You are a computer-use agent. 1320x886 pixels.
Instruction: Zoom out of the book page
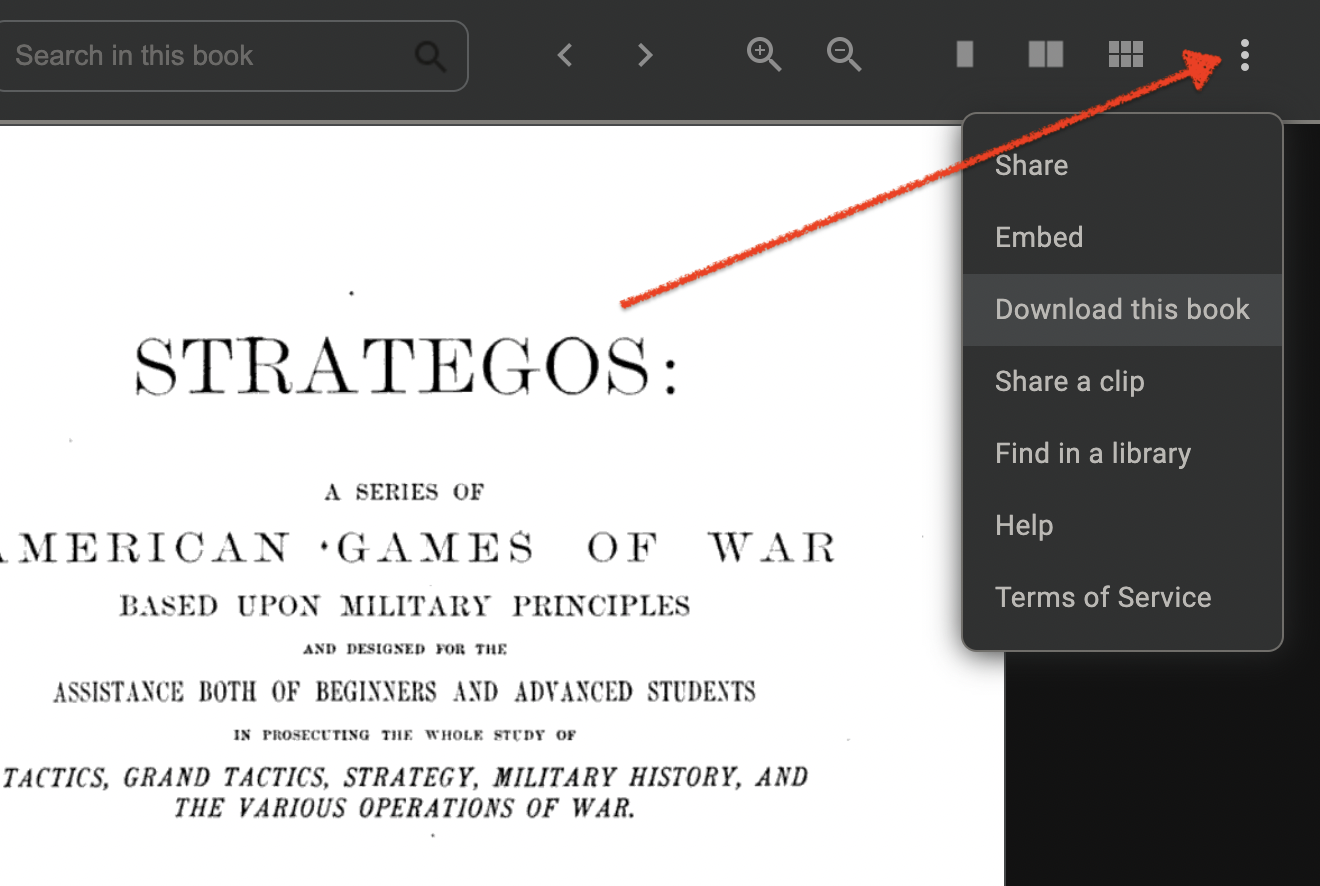[844, 55]
